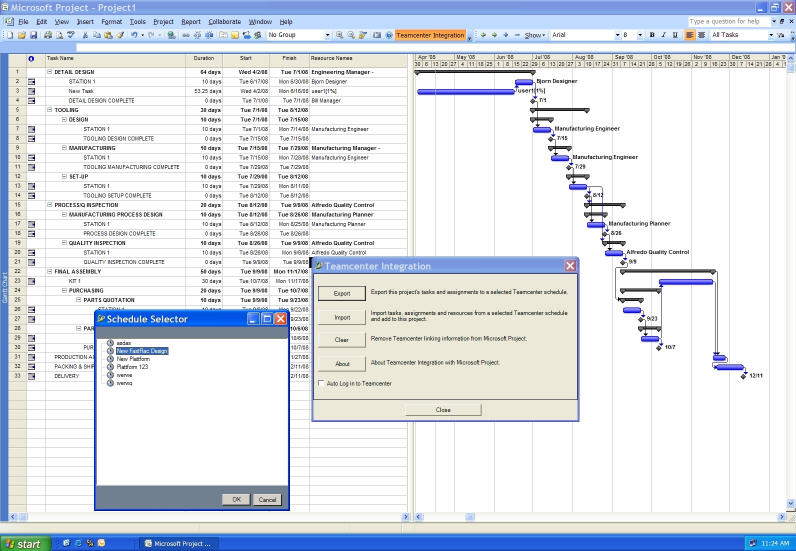The height and width of the screenshot is (551, 796).
Task: Click the Indent green right arrow
Action: [x=494, y=35]
